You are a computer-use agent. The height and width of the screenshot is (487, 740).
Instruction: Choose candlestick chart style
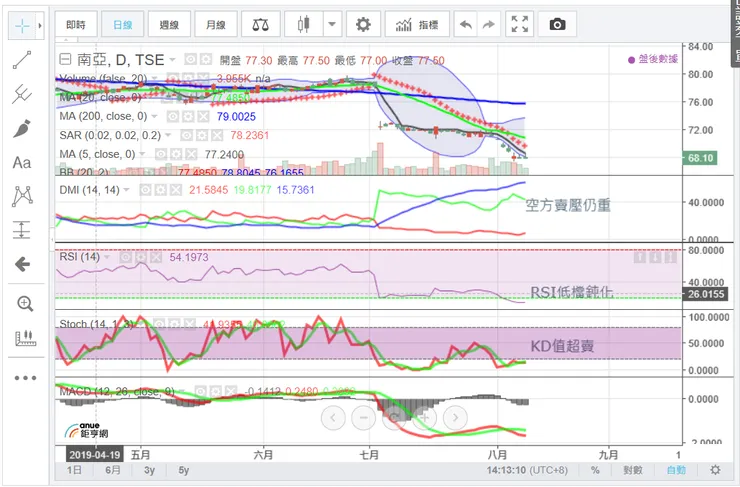click(x=304, y=24)
